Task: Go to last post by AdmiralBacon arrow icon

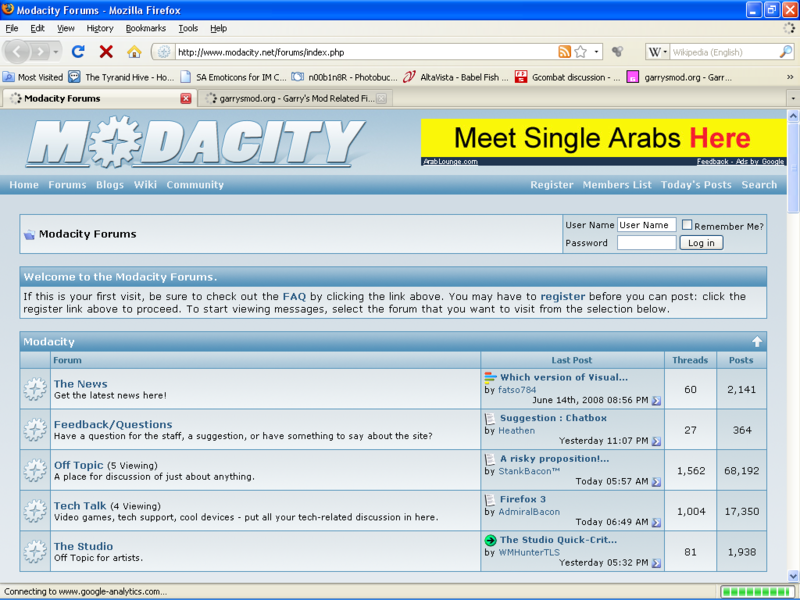Action: coord(656,522)
